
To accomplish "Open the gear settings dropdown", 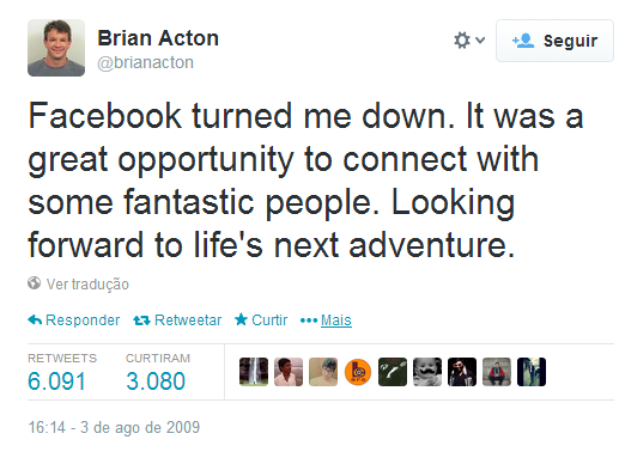I will 469,40.
